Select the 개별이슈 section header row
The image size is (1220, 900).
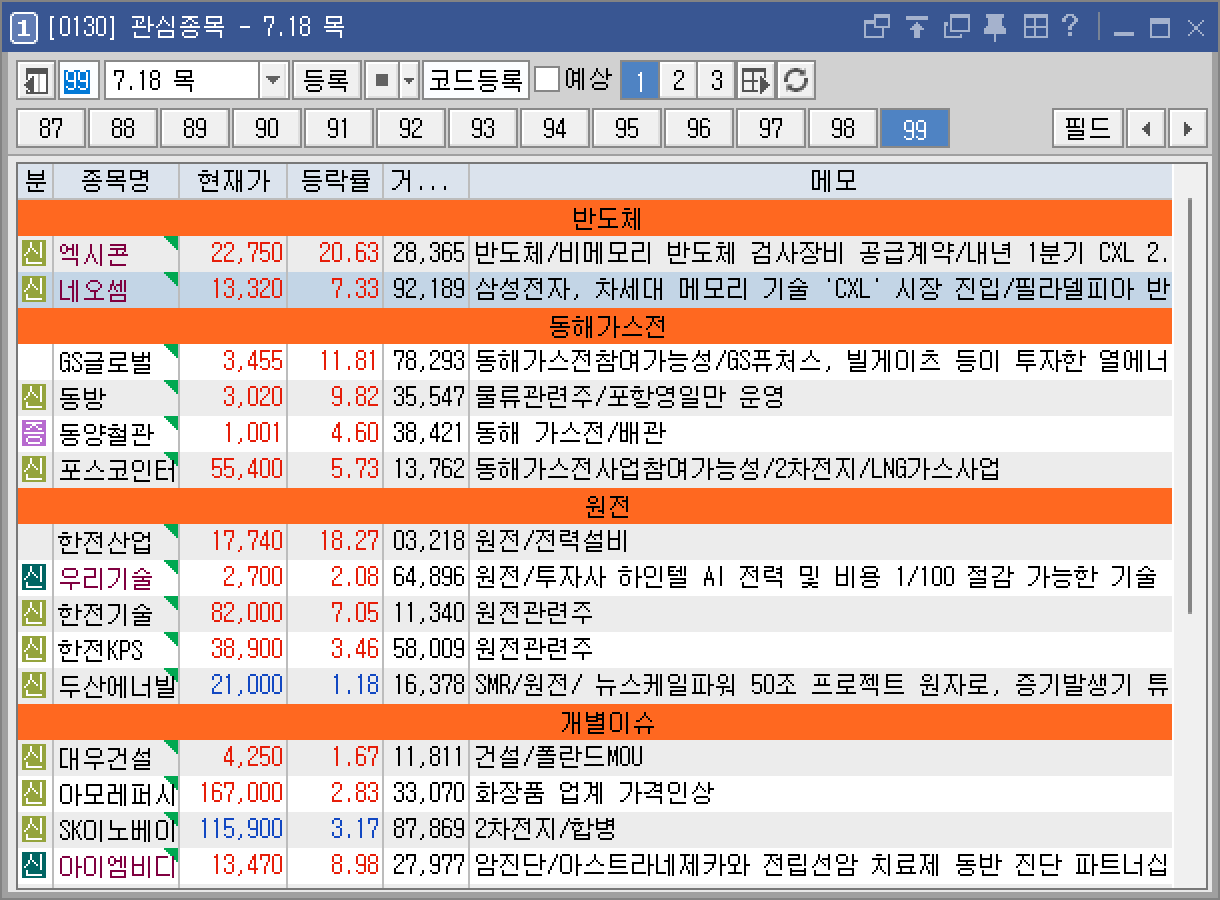594,721
